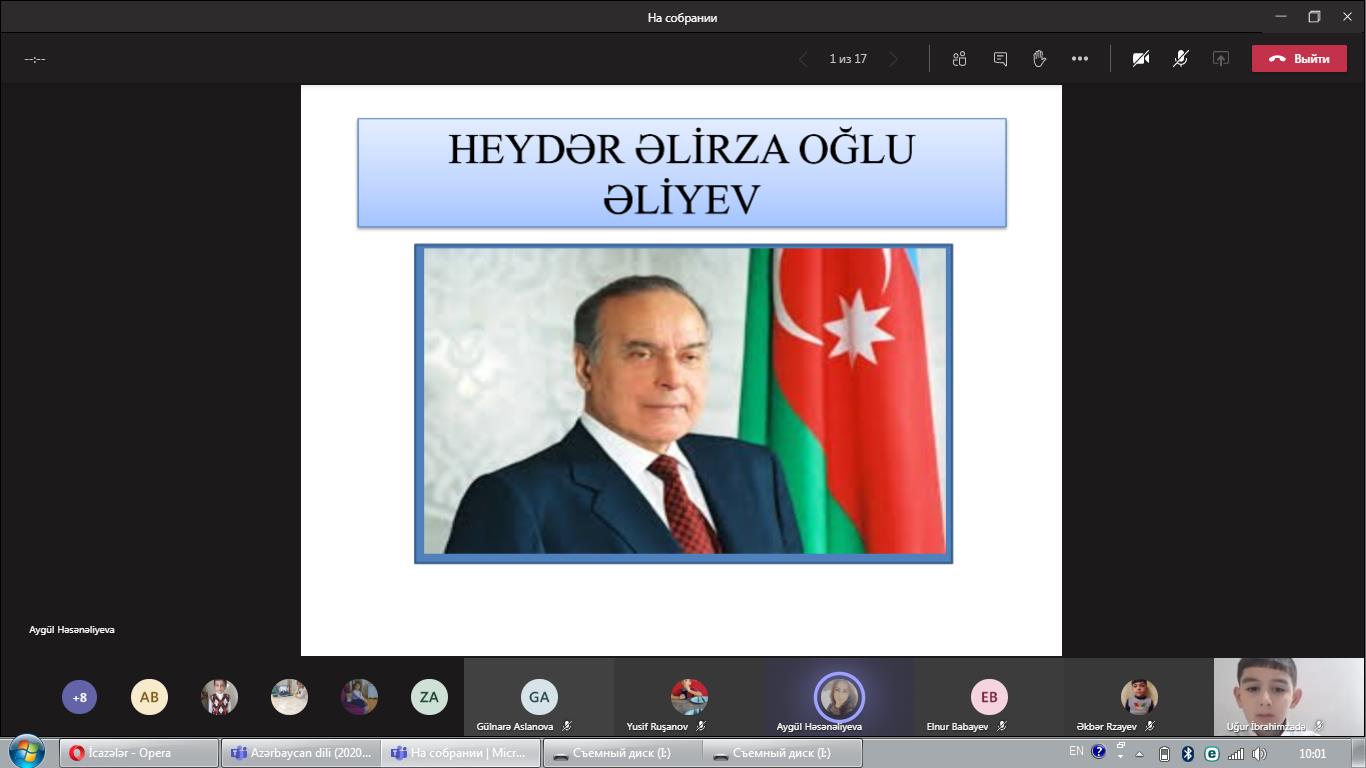Screen dimensions: 1366x768
Task: Select Elnur Babayev's participant tile
Action: (x=989, y=697)
